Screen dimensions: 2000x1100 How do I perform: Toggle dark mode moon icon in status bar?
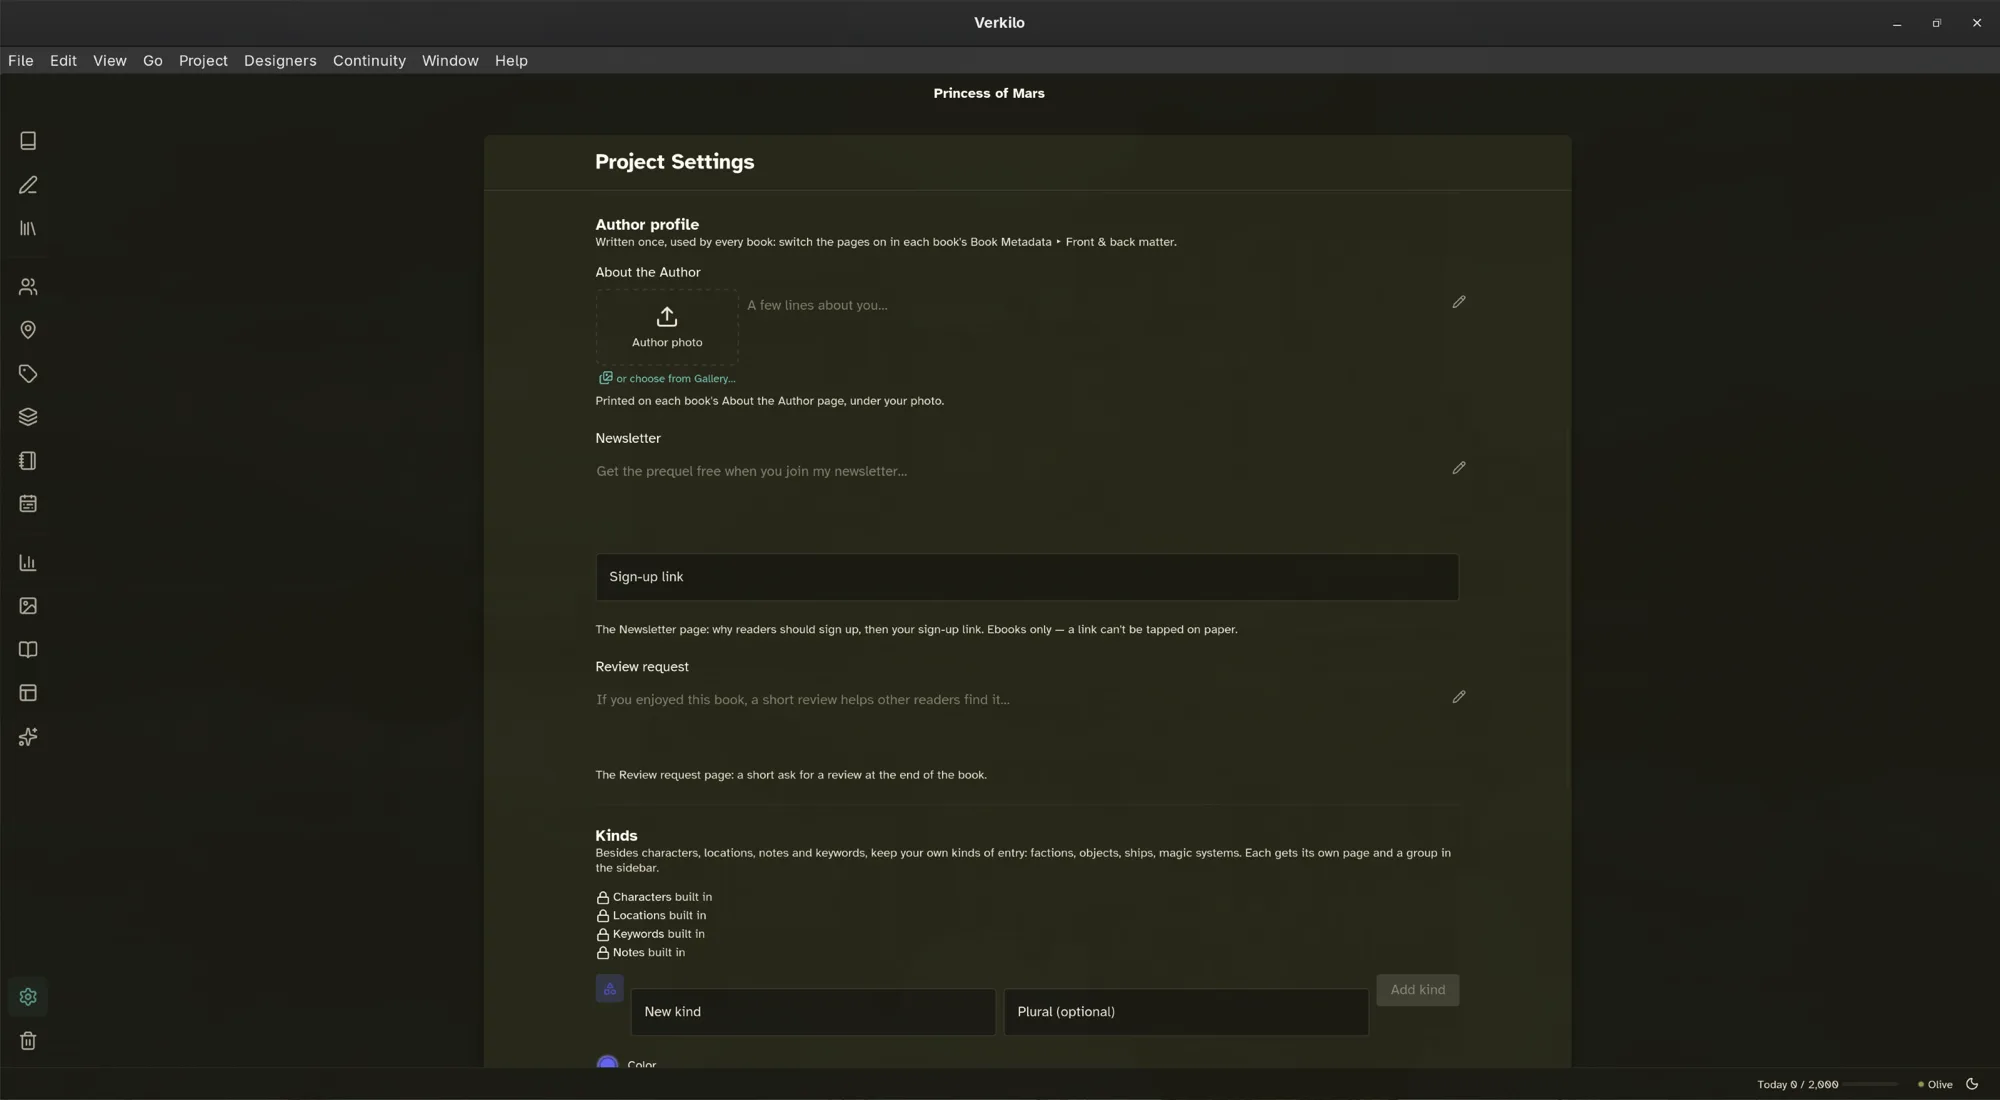[1972, 1084]
